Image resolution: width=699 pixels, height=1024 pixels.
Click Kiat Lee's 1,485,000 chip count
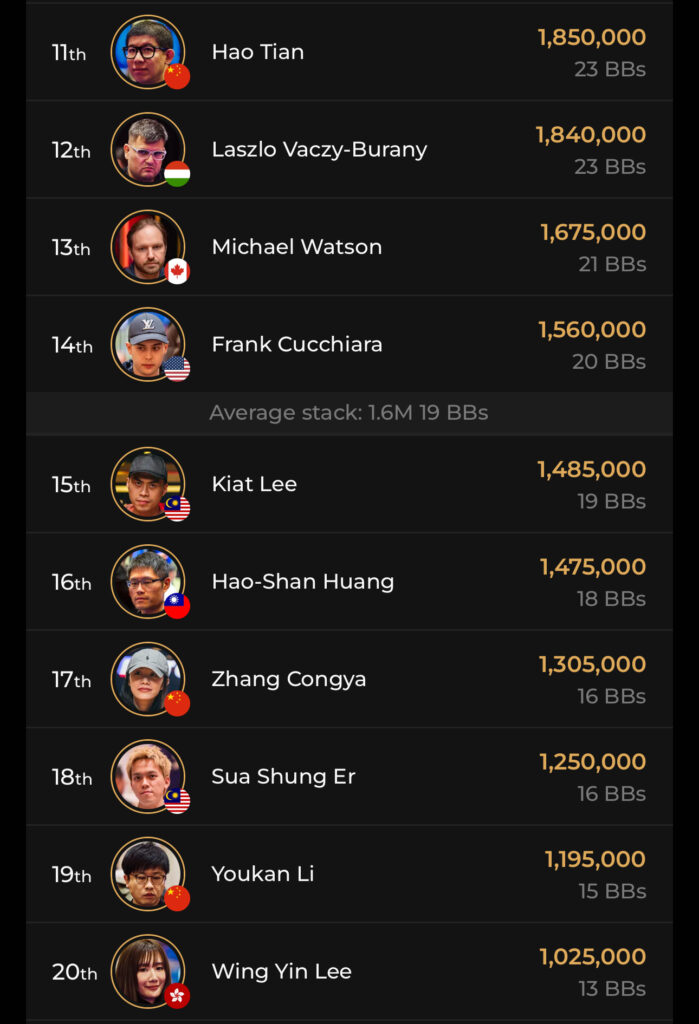(x=591, y=469)
